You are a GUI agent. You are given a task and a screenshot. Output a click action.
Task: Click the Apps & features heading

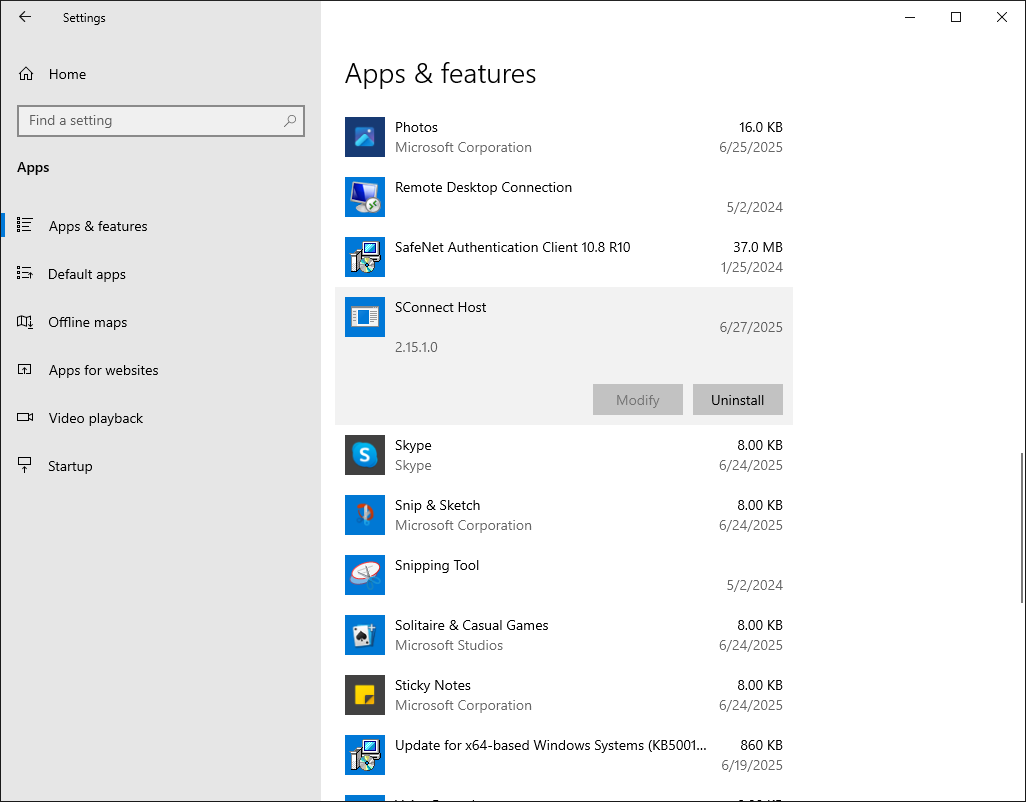coord(440,73)
